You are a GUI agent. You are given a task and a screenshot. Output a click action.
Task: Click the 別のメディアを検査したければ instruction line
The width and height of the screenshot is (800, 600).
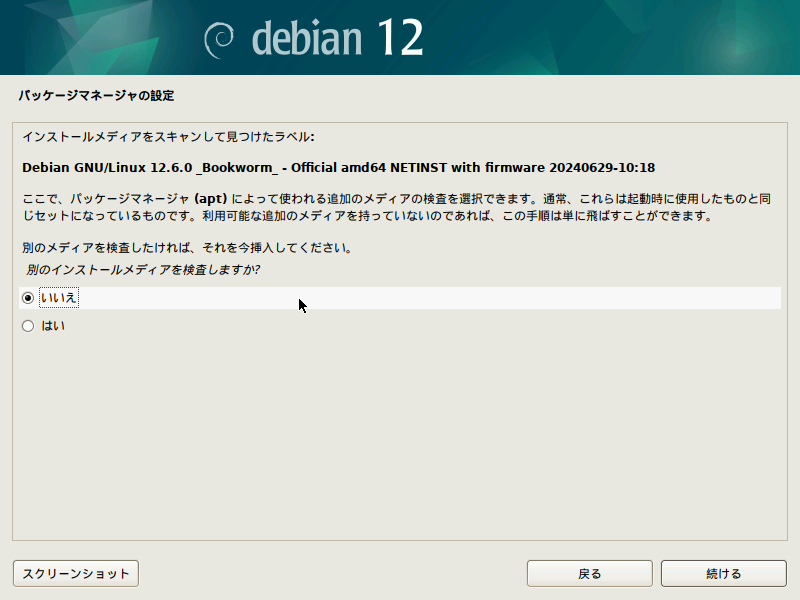[x=187, y=248]
